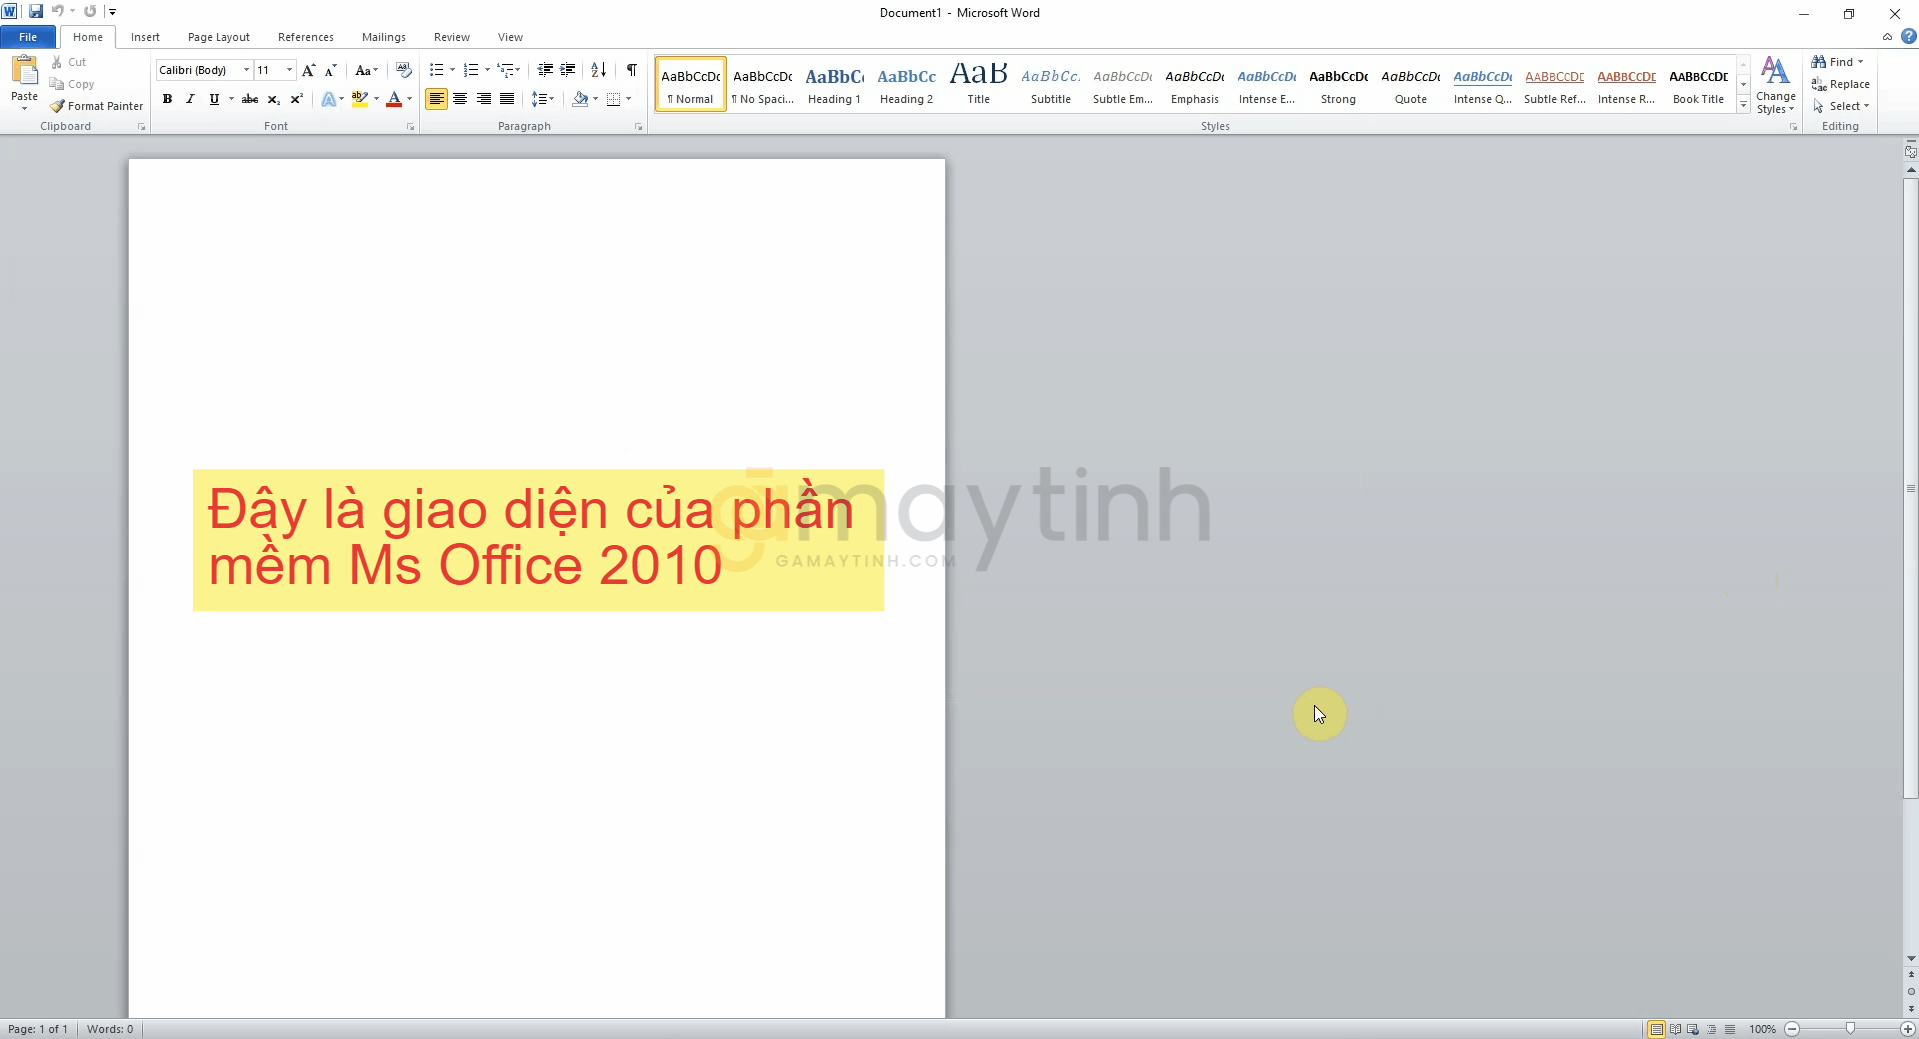Click the Clear Formatting icon
Image resolution: width=1919 pixels, height=1039 pixels.
(404, 70)
